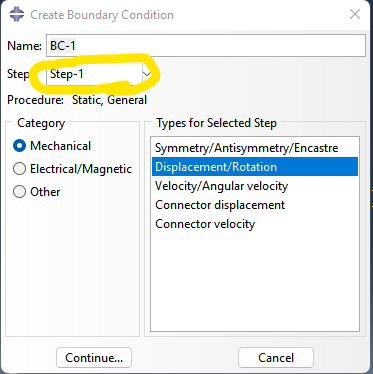The width and height of the screenshot is (373, 374).
Task: Click empty area in types list
Action: point(255,282)
